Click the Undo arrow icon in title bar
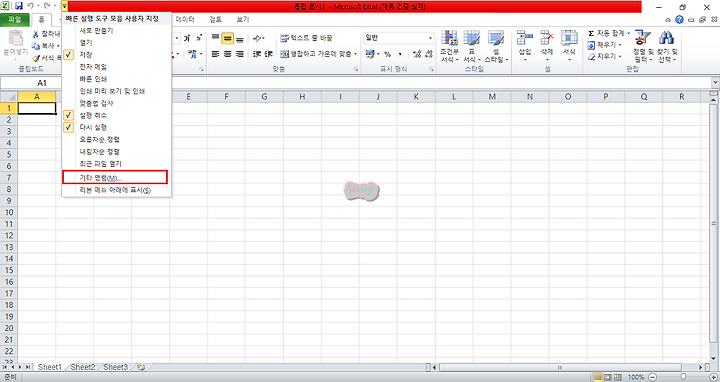This screenshot has width=720, height=382. pos(30,6)
